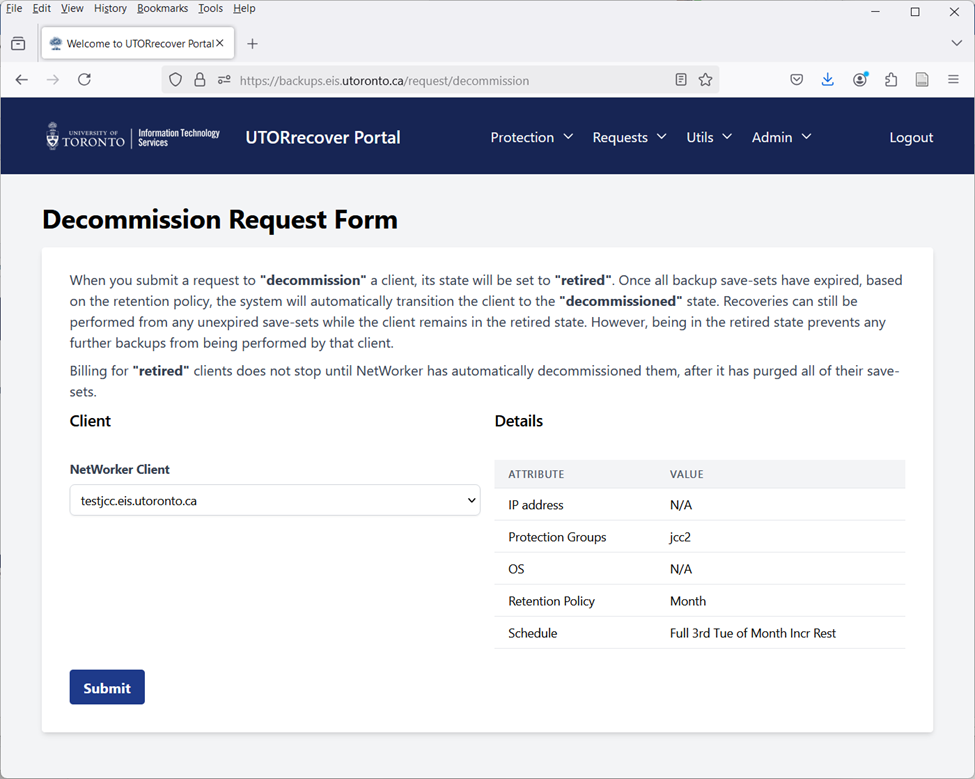The width and height of the screenshot is (975, 779).
Task: Open the NetWorker Client select box
Action: coord(275,500)
